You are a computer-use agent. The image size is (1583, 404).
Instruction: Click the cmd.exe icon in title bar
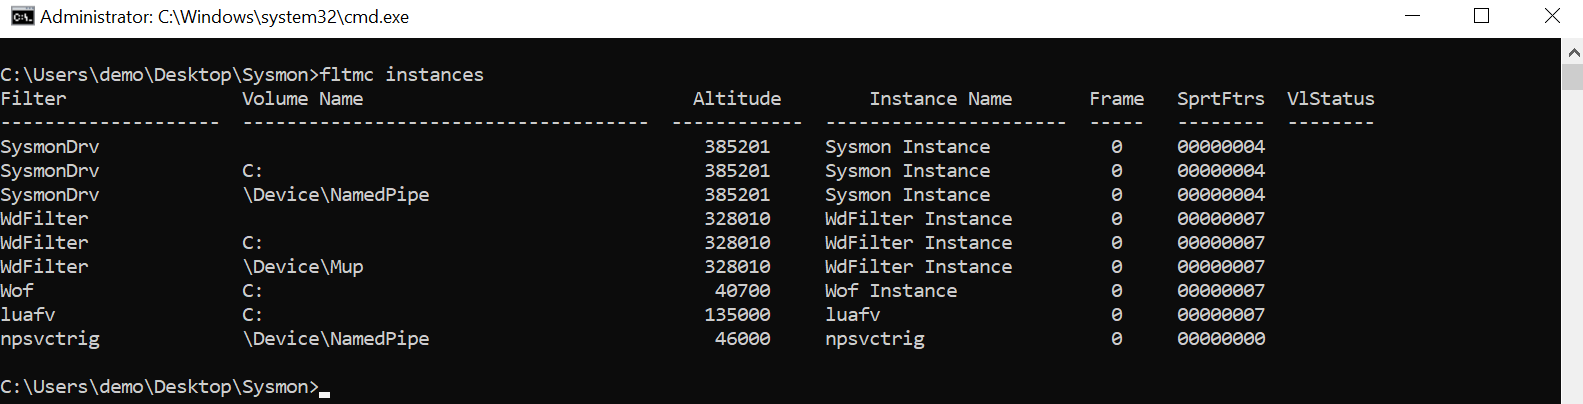(x=22, y=17)
